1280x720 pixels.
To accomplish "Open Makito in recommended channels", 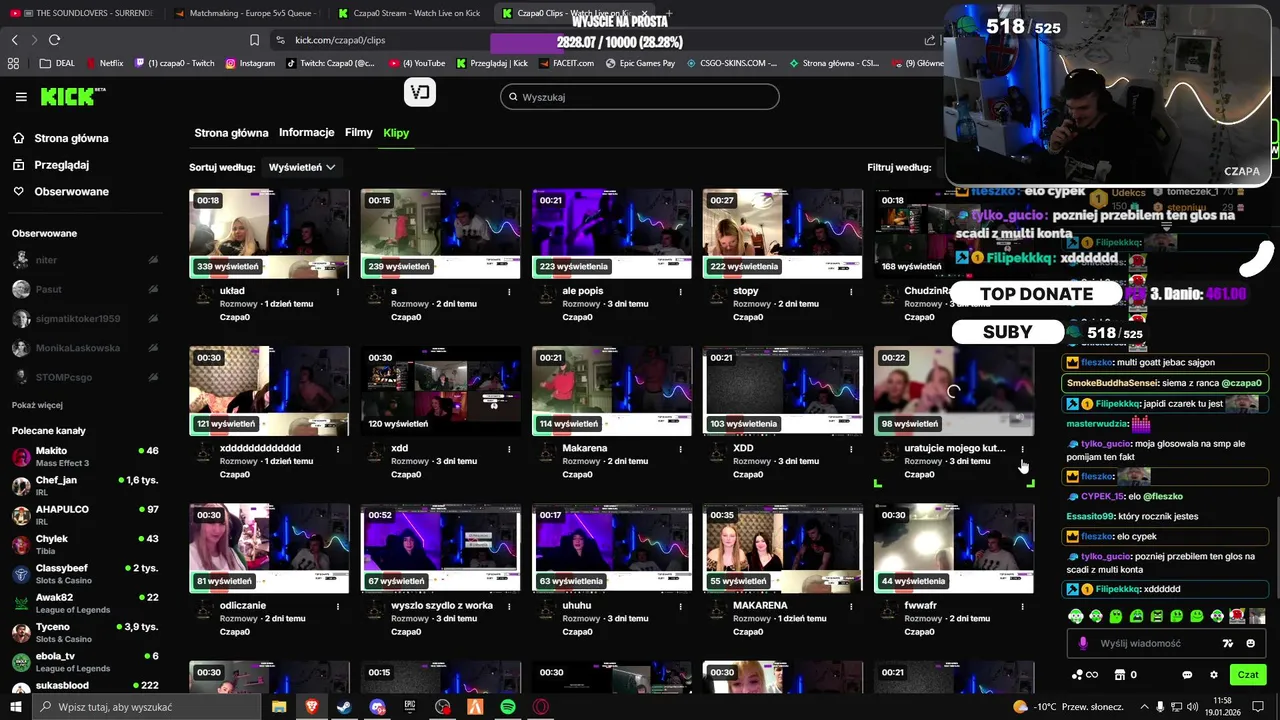I will tap(85, 456).
